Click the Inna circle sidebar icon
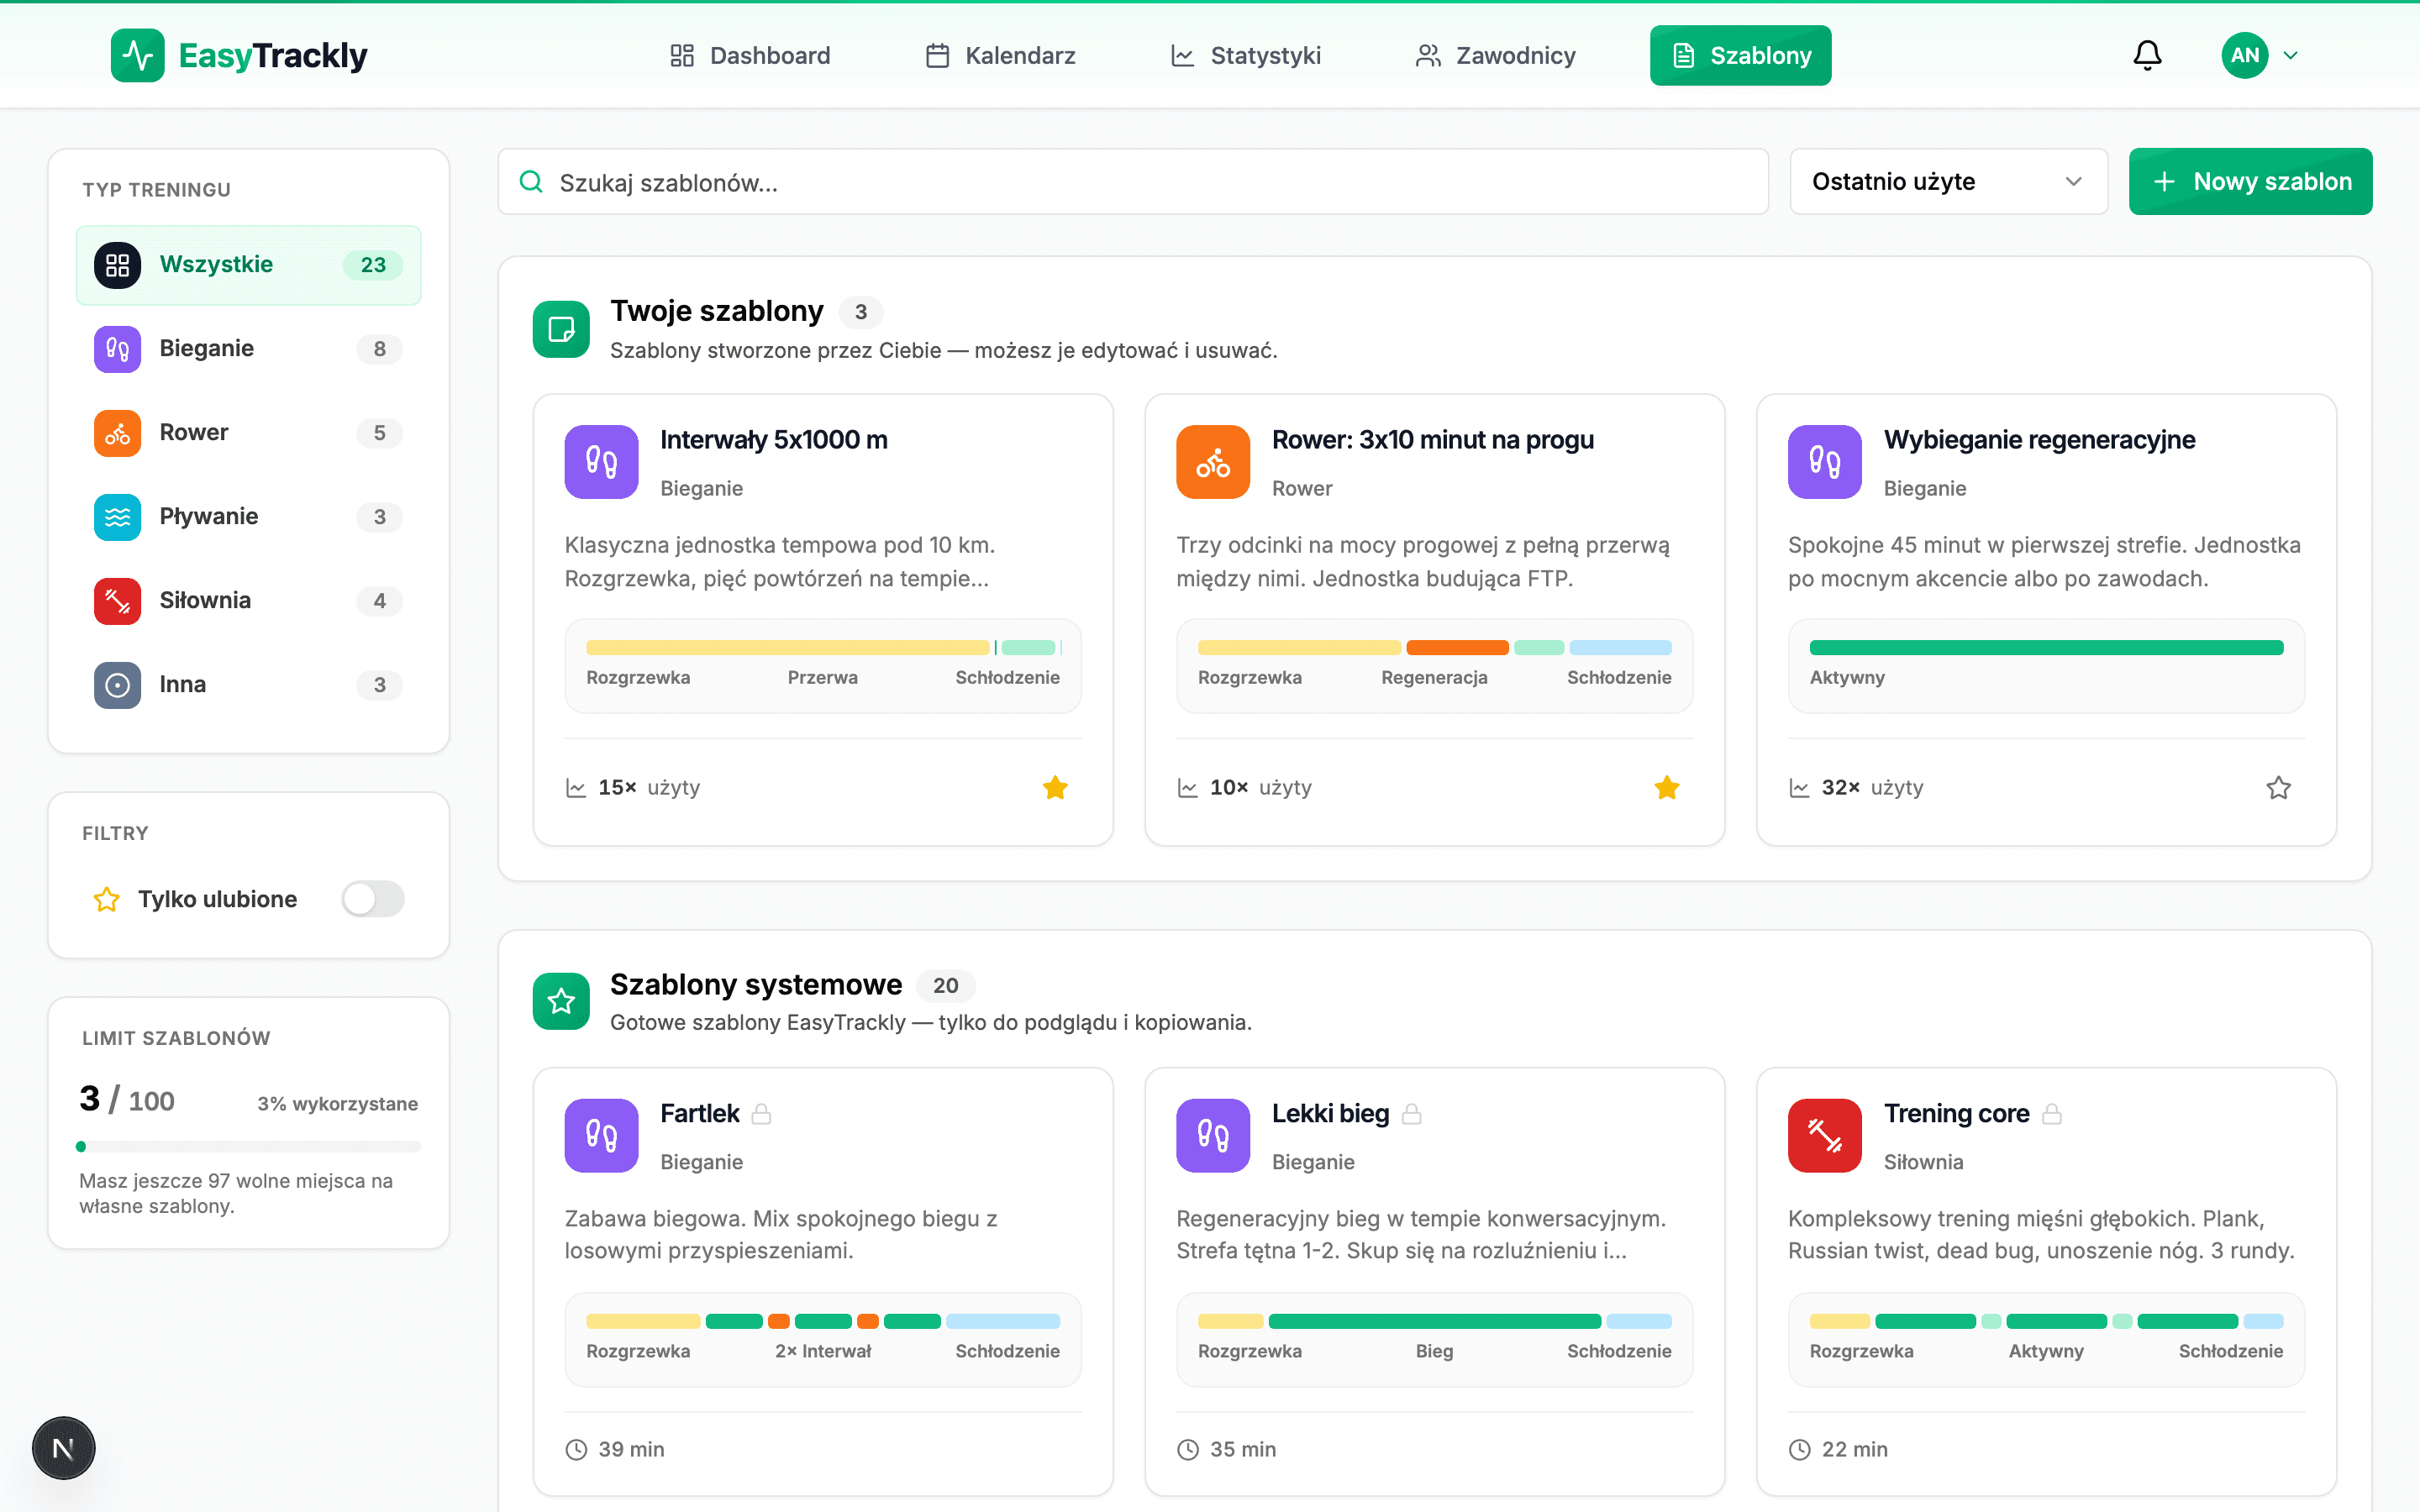 pos(117,685)
